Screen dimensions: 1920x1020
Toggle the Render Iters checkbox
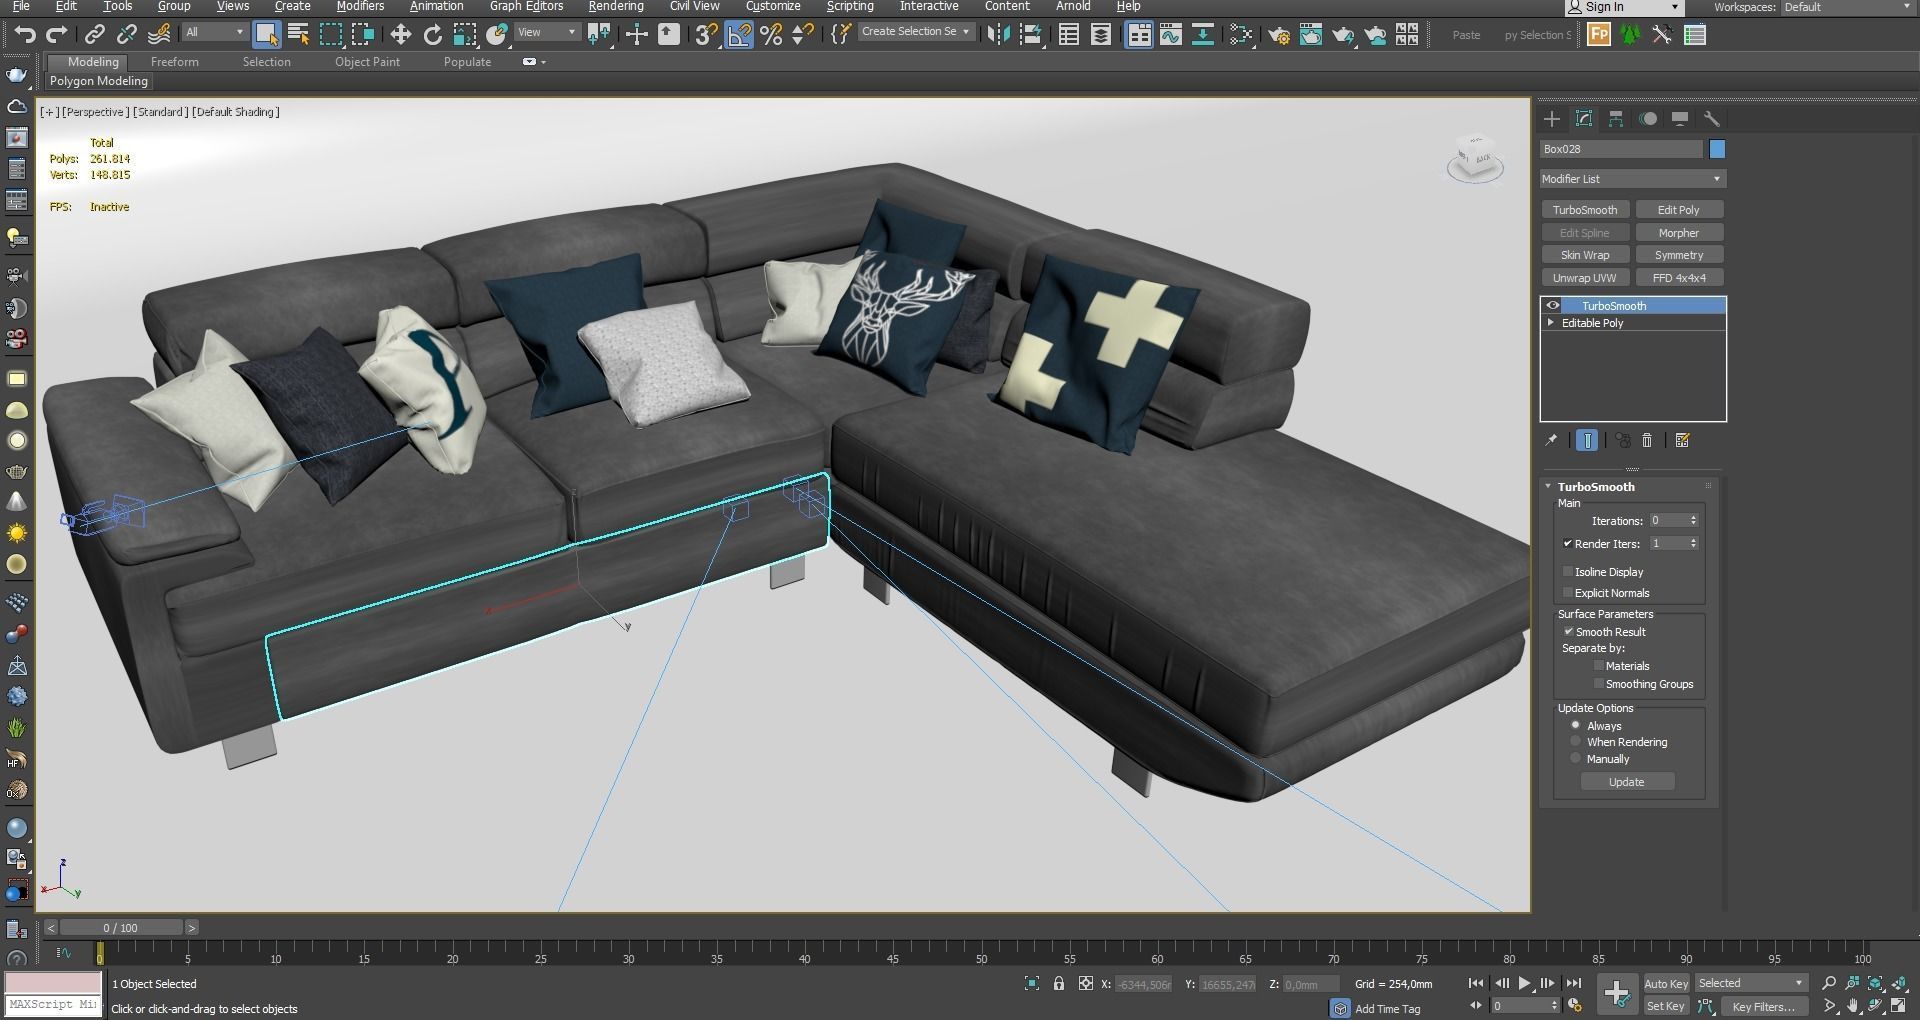(1567, 543)
